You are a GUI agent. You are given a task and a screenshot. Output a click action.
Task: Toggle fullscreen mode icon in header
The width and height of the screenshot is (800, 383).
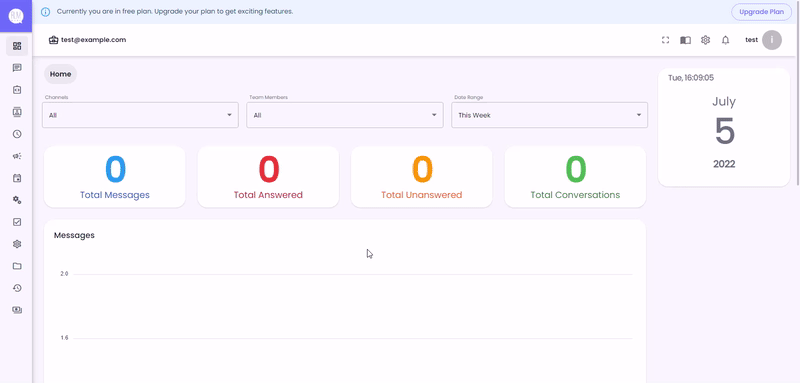click(665, 40)
